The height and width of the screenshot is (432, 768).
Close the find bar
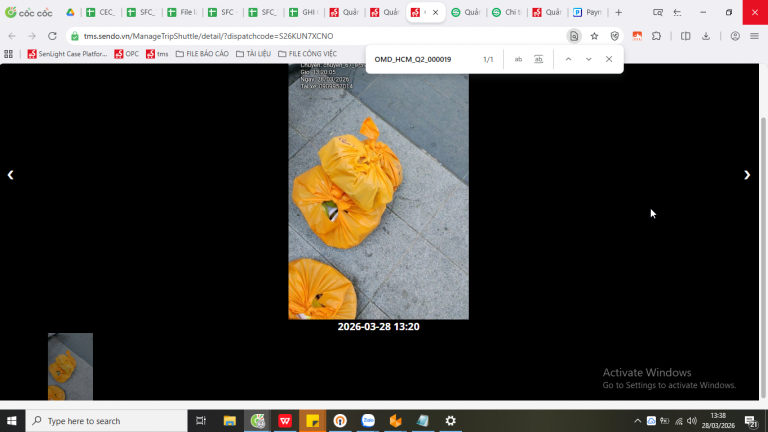point(609,59)
